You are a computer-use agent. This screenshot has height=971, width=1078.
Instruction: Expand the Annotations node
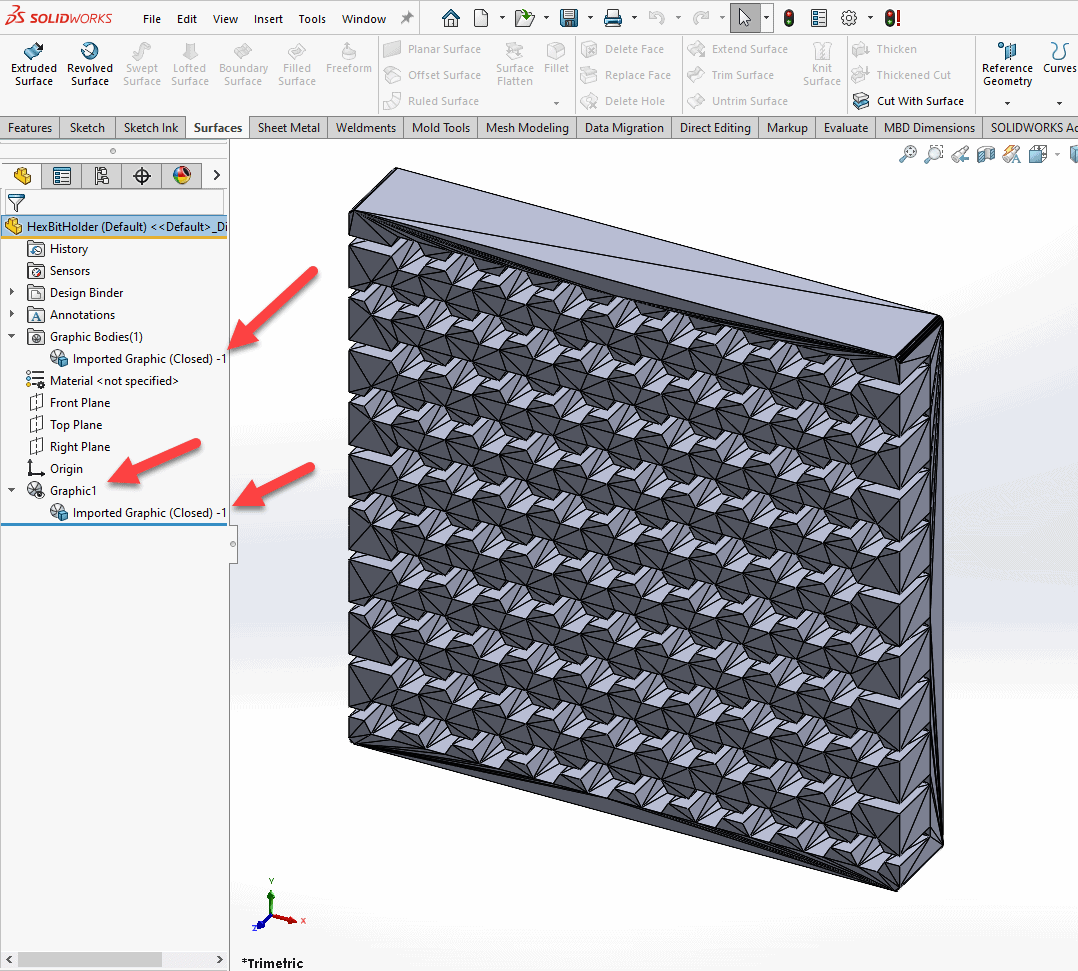coord(12,314)
